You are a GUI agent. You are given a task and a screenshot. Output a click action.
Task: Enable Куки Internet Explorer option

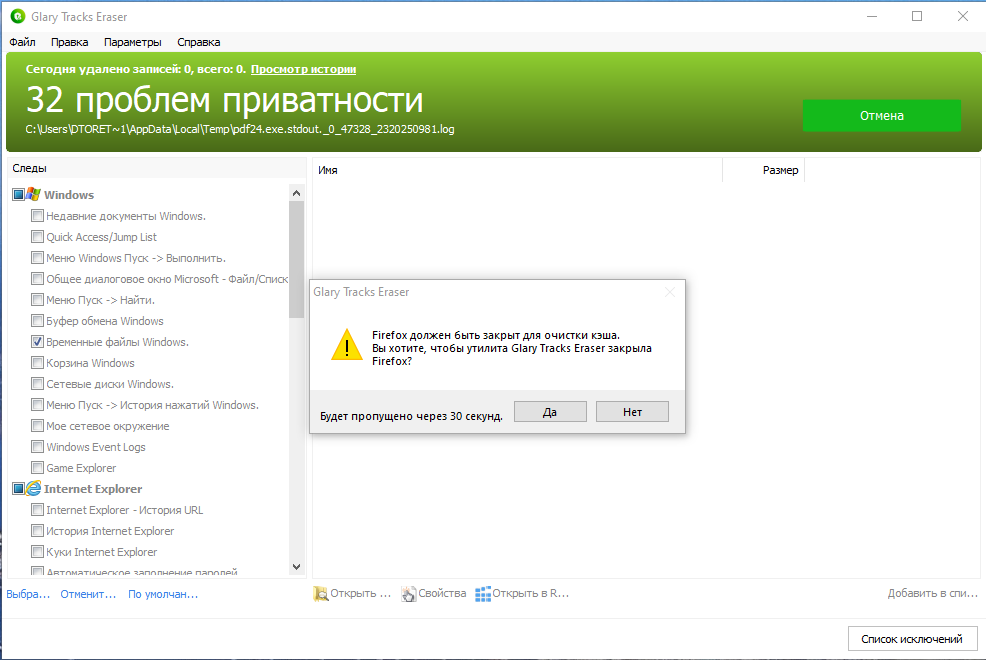click(x=37, y=551)
